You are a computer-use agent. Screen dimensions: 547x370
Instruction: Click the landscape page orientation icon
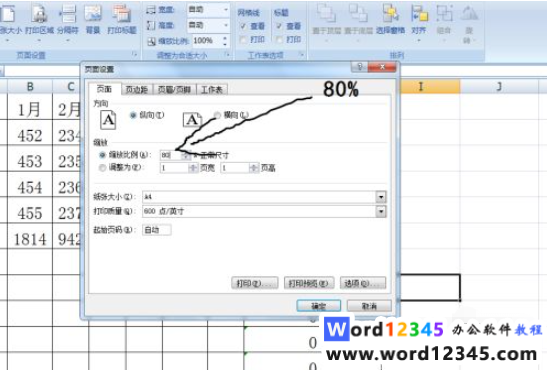pos(192,120)
